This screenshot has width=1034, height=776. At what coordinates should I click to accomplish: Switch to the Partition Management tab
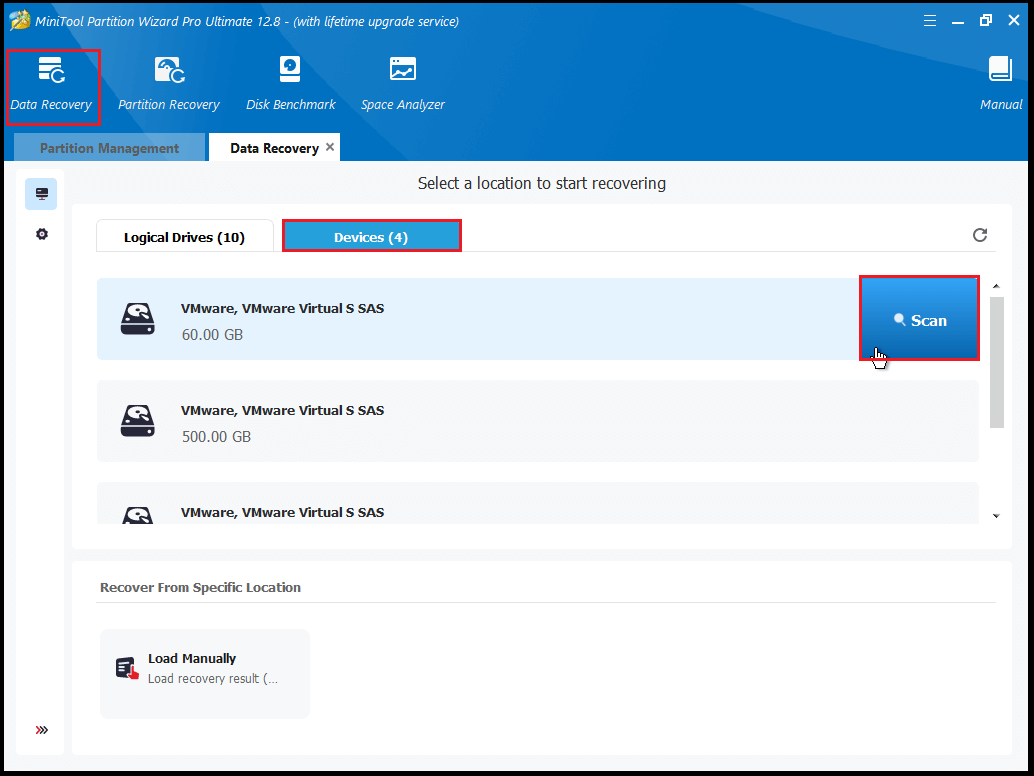[109, 148]
